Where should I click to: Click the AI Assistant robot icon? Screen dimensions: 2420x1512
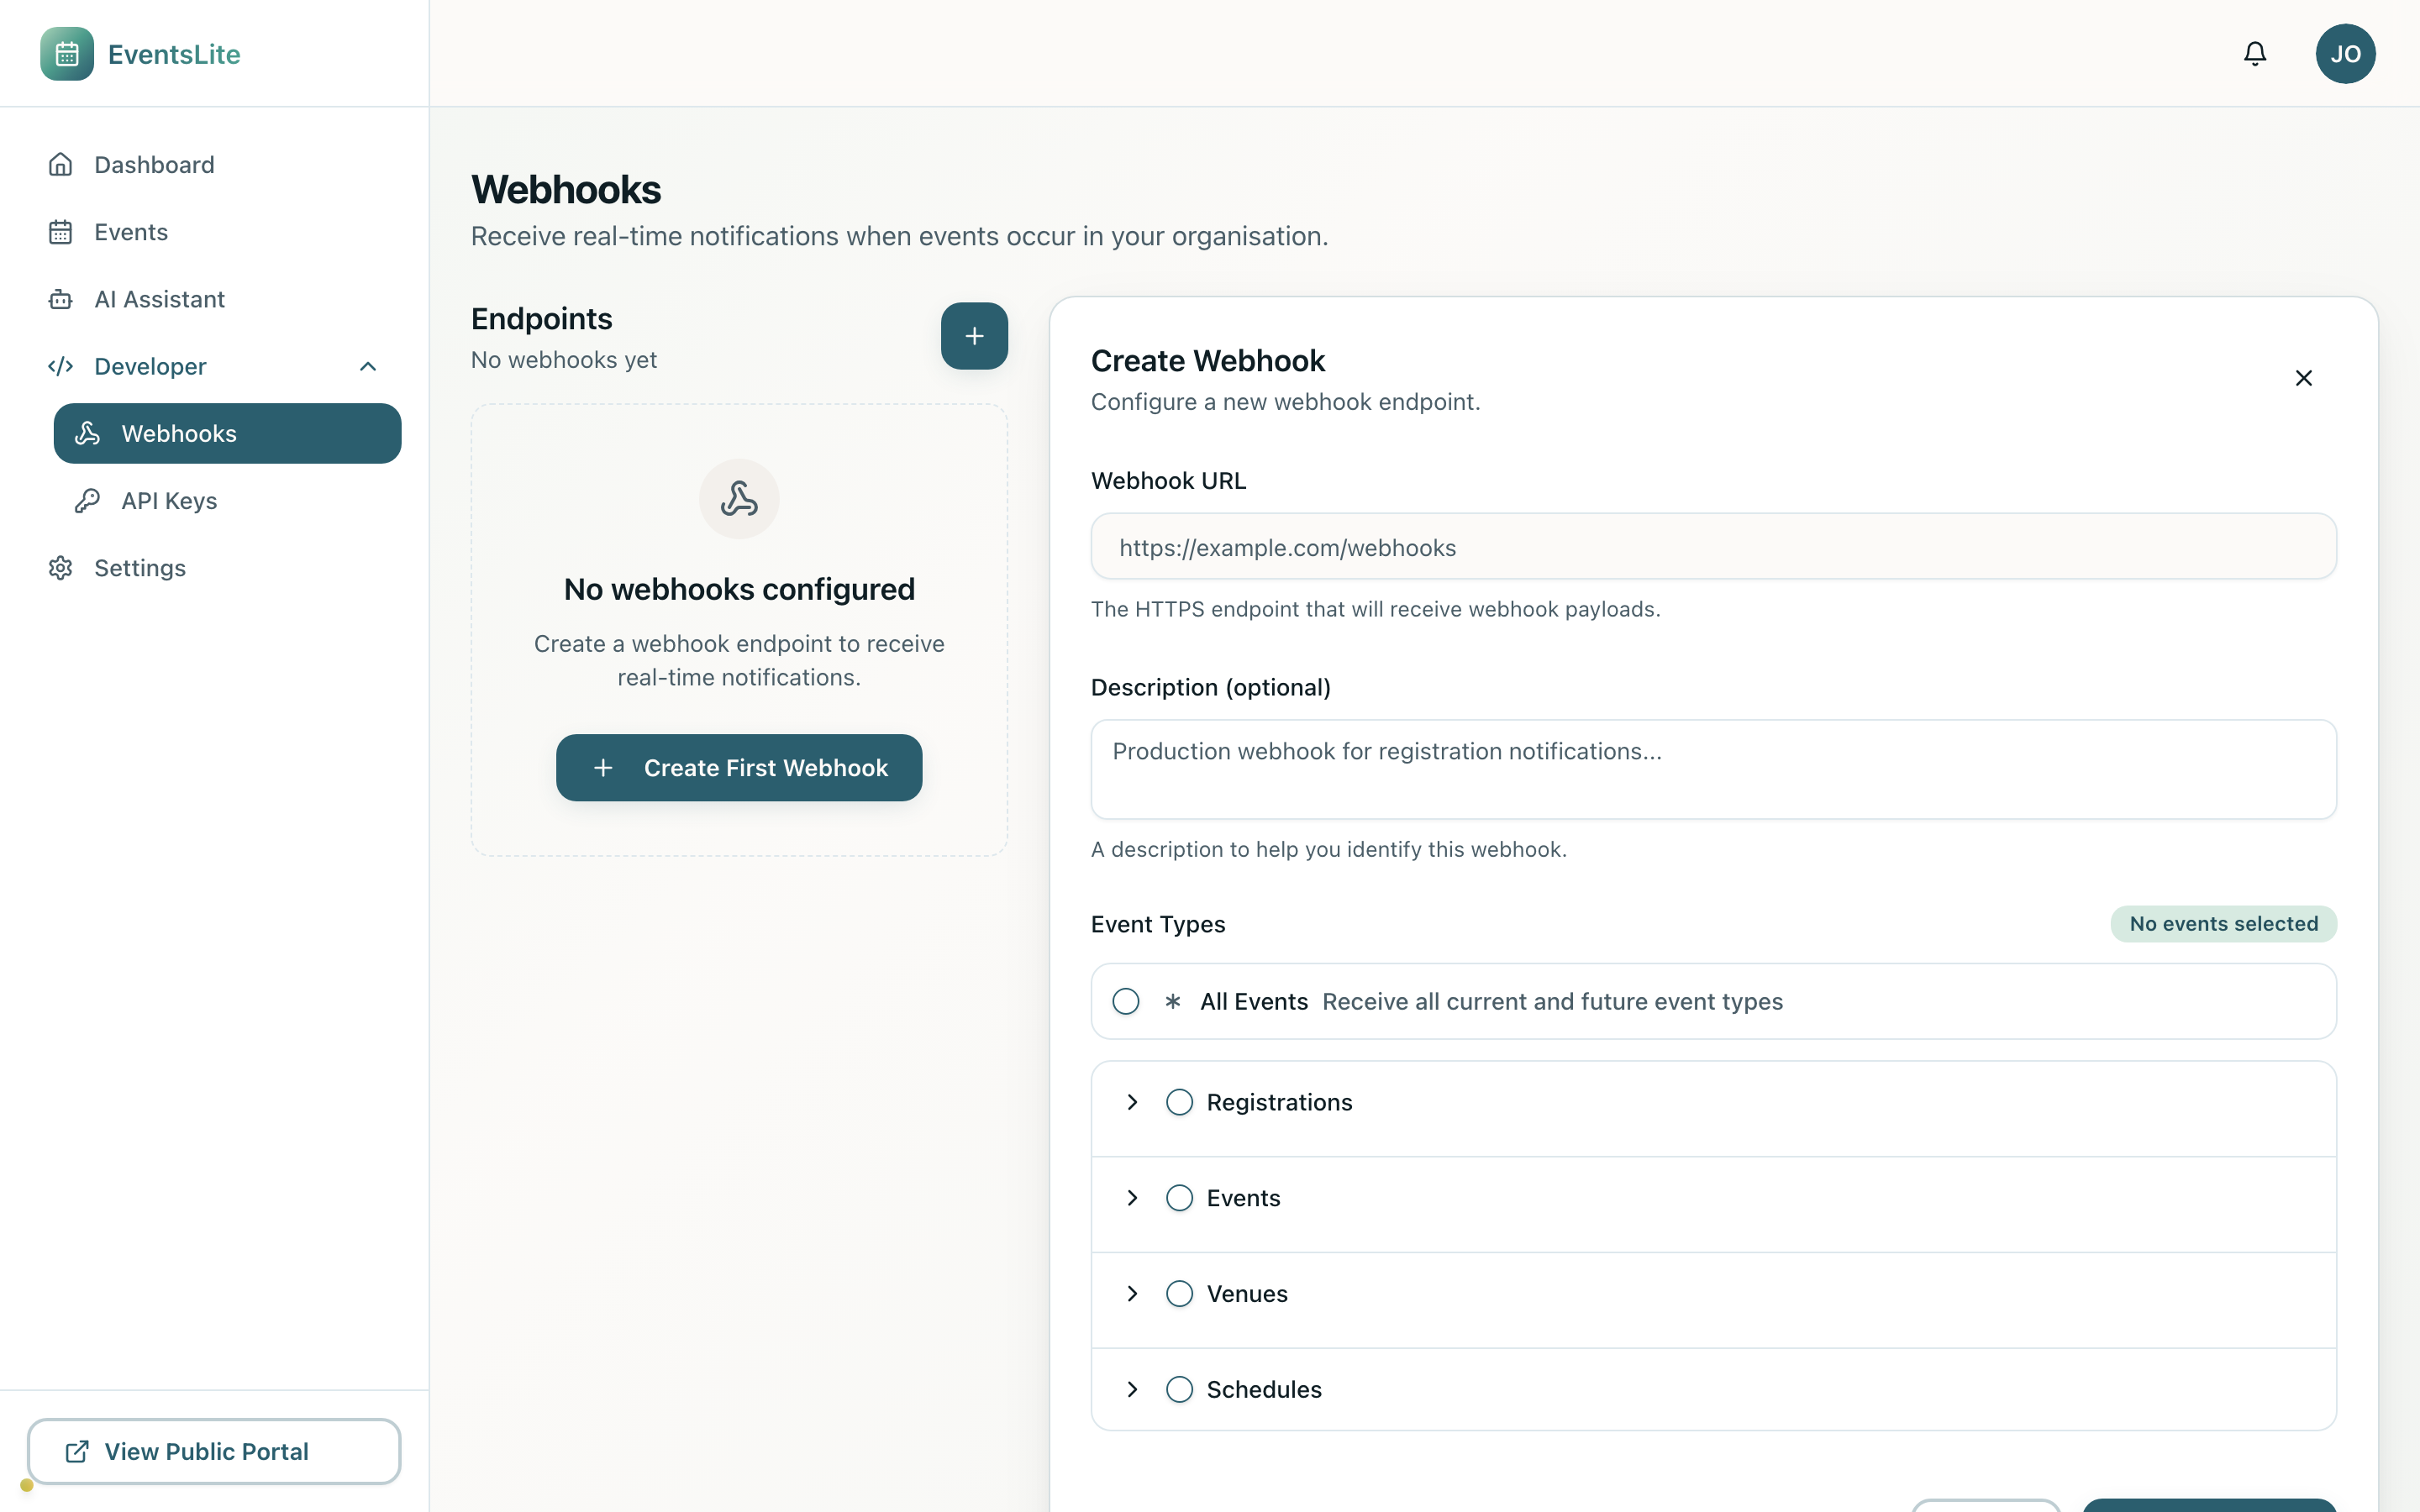pyautogui.click(x=61, y=299)
